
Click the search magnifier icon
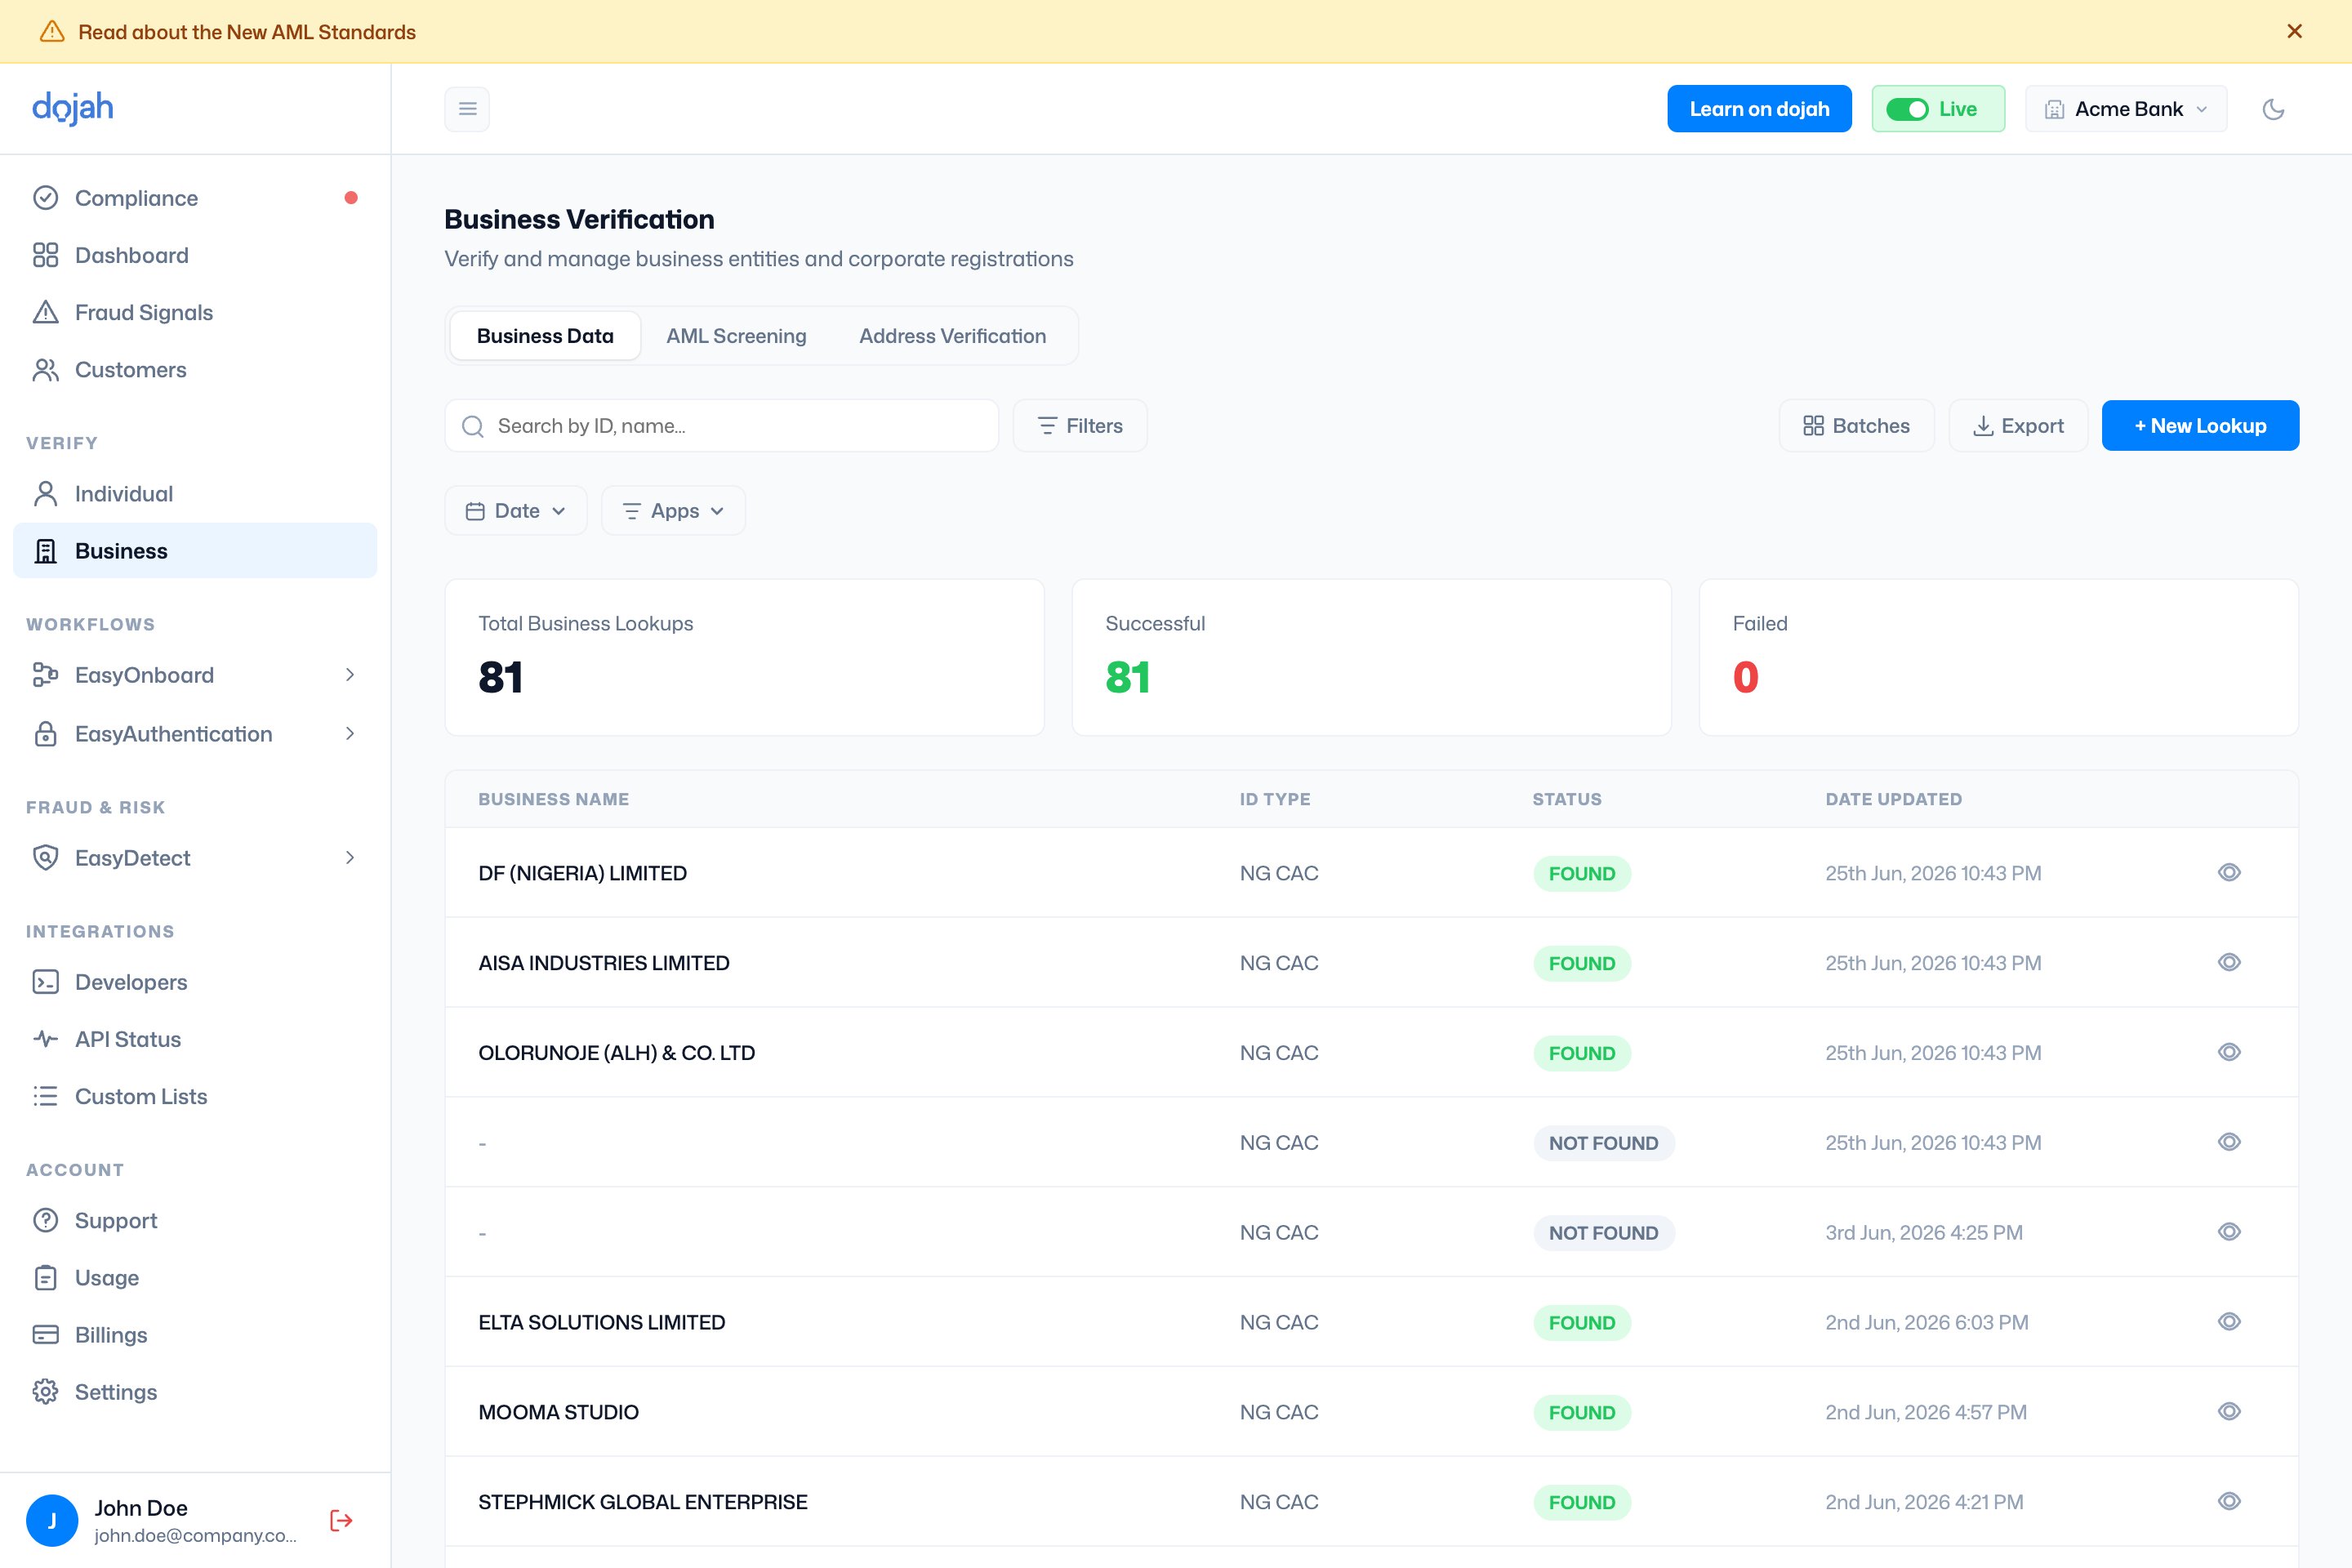pos(473,426)
